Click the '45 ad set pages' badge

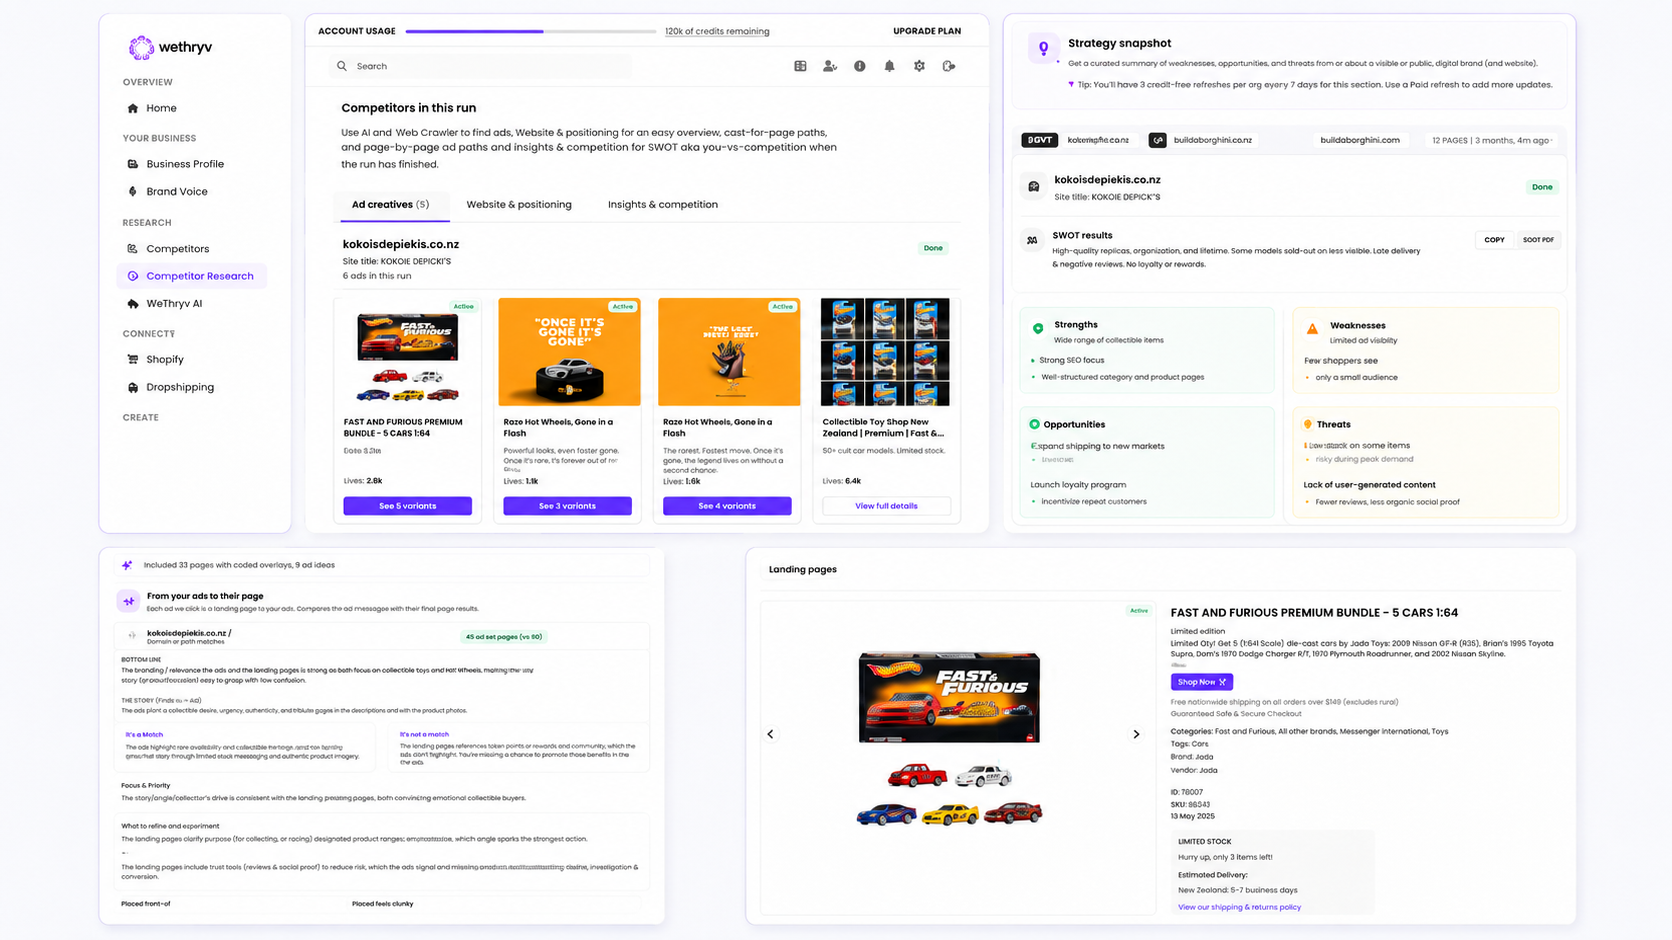pyautogui.click(x=504, y=637)
